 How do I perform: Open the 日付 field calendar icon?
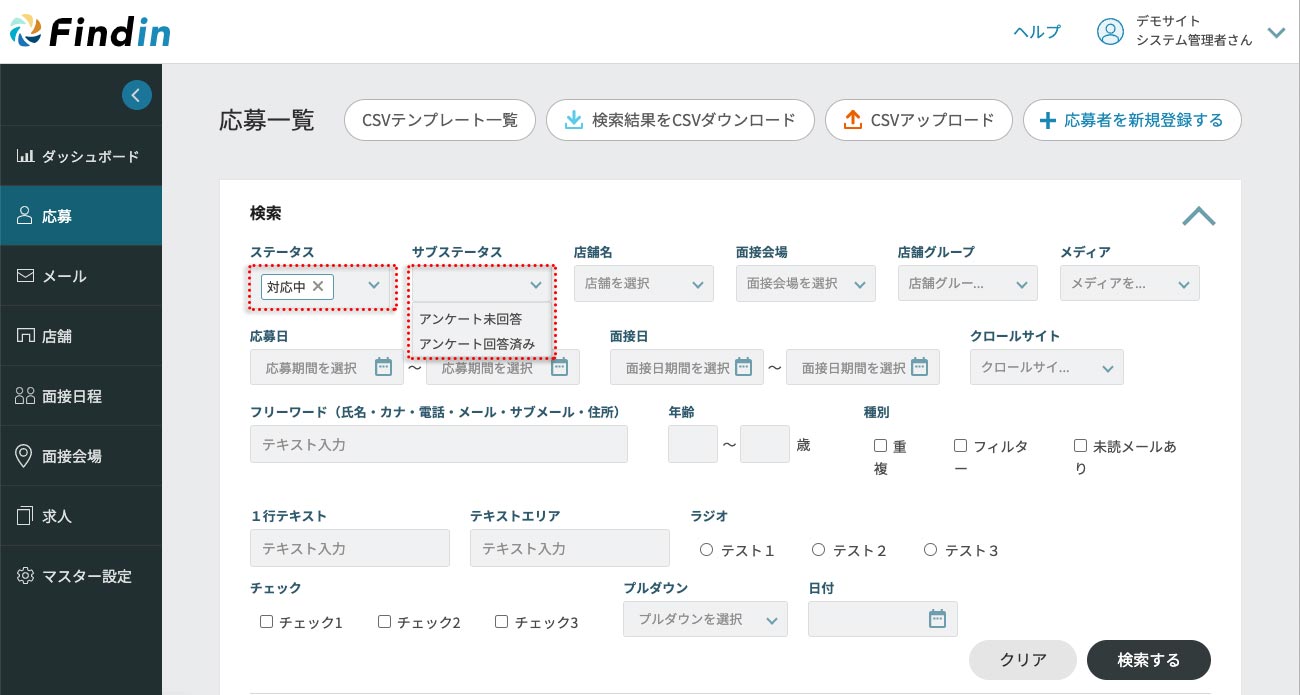click(x=937, y=619)
